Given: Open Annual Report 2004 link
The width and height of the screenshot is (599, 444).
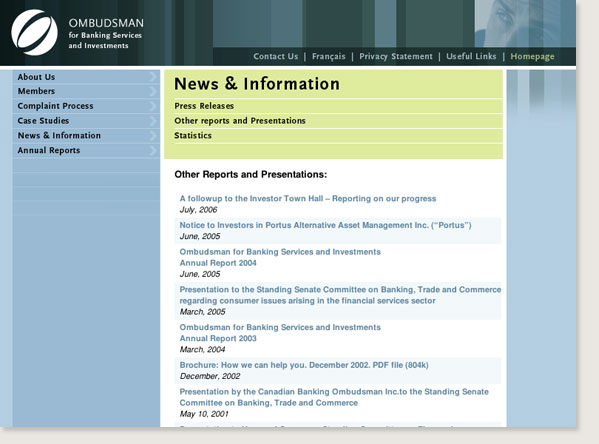Looking at the screenshot, I should click(280, 258).
